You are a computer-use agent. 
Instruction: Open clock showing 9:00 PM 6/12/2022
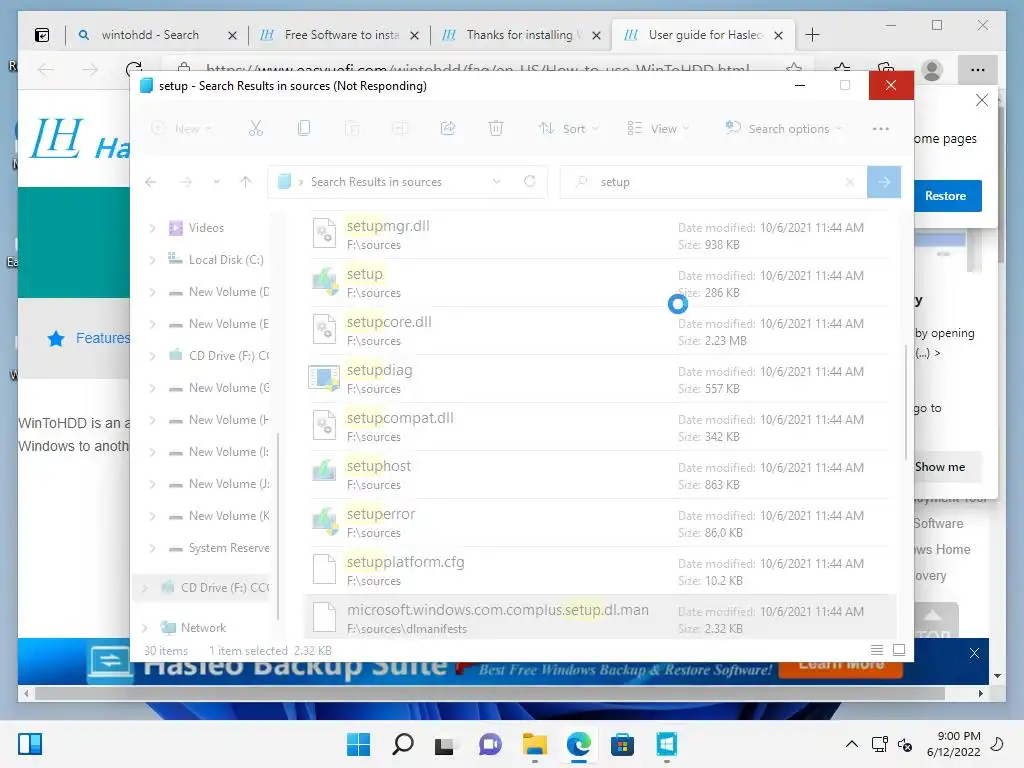953,744
